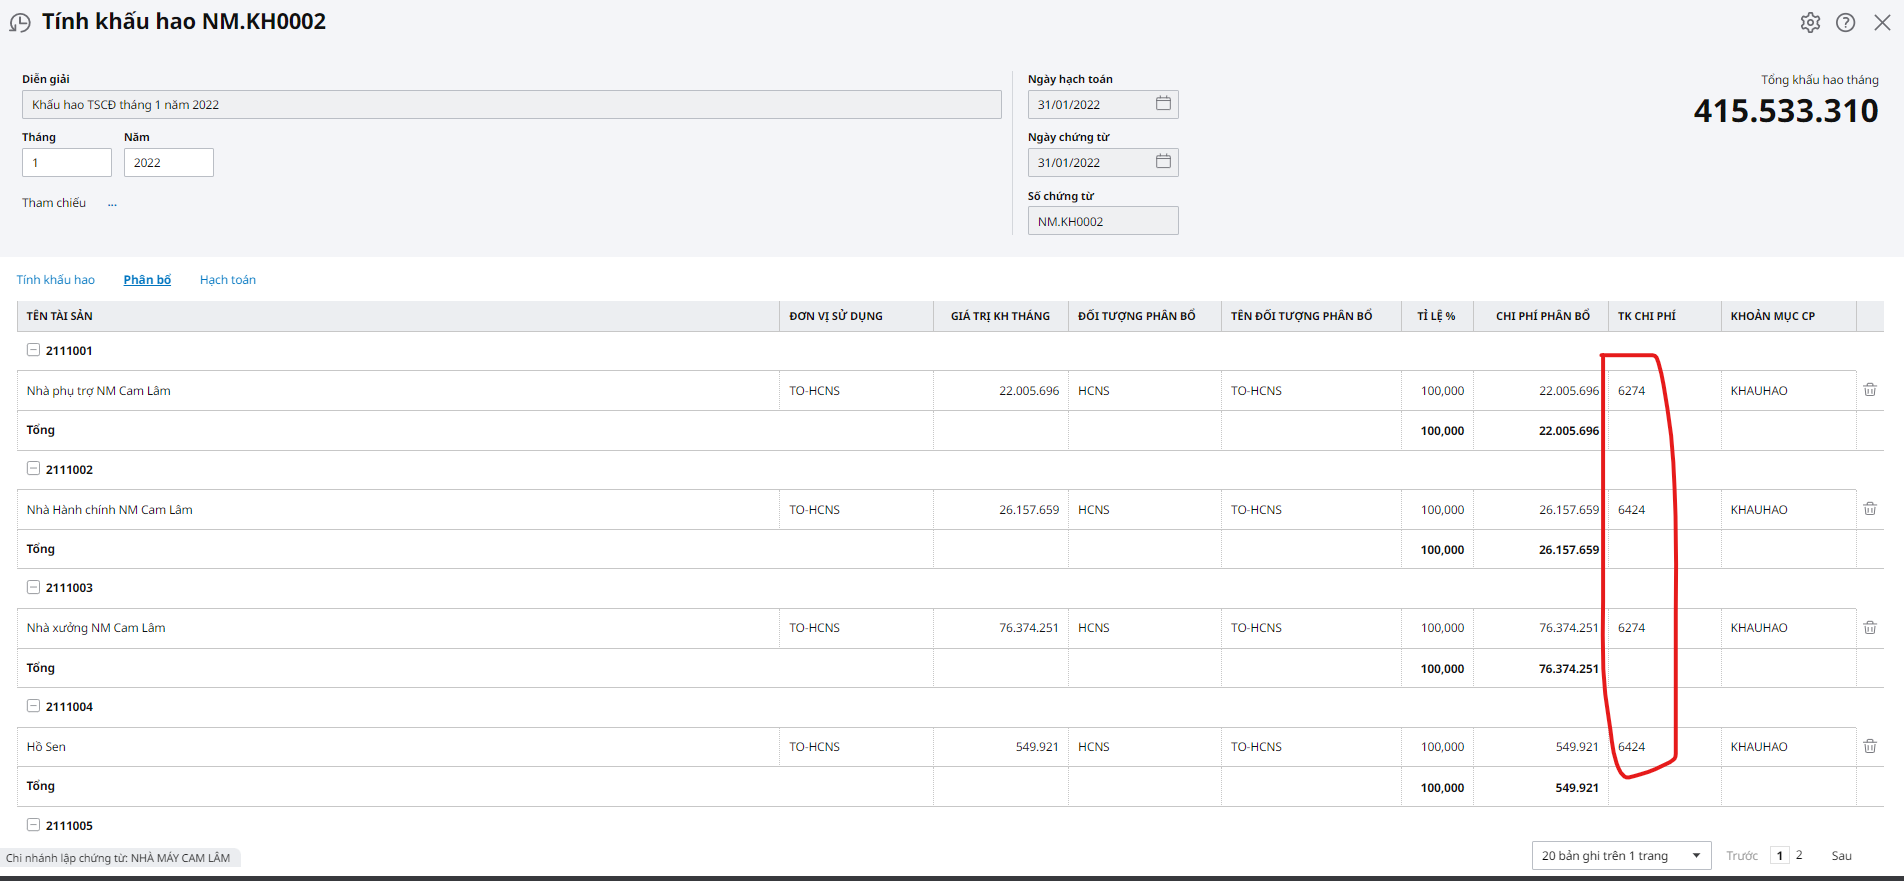Click the Số chứng từ input field

[1102, 221]
